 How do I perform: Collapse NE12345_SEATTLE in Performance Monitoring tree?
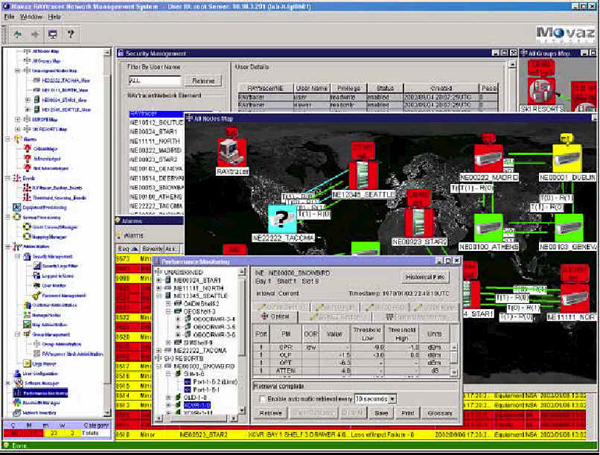pos(159,296)
